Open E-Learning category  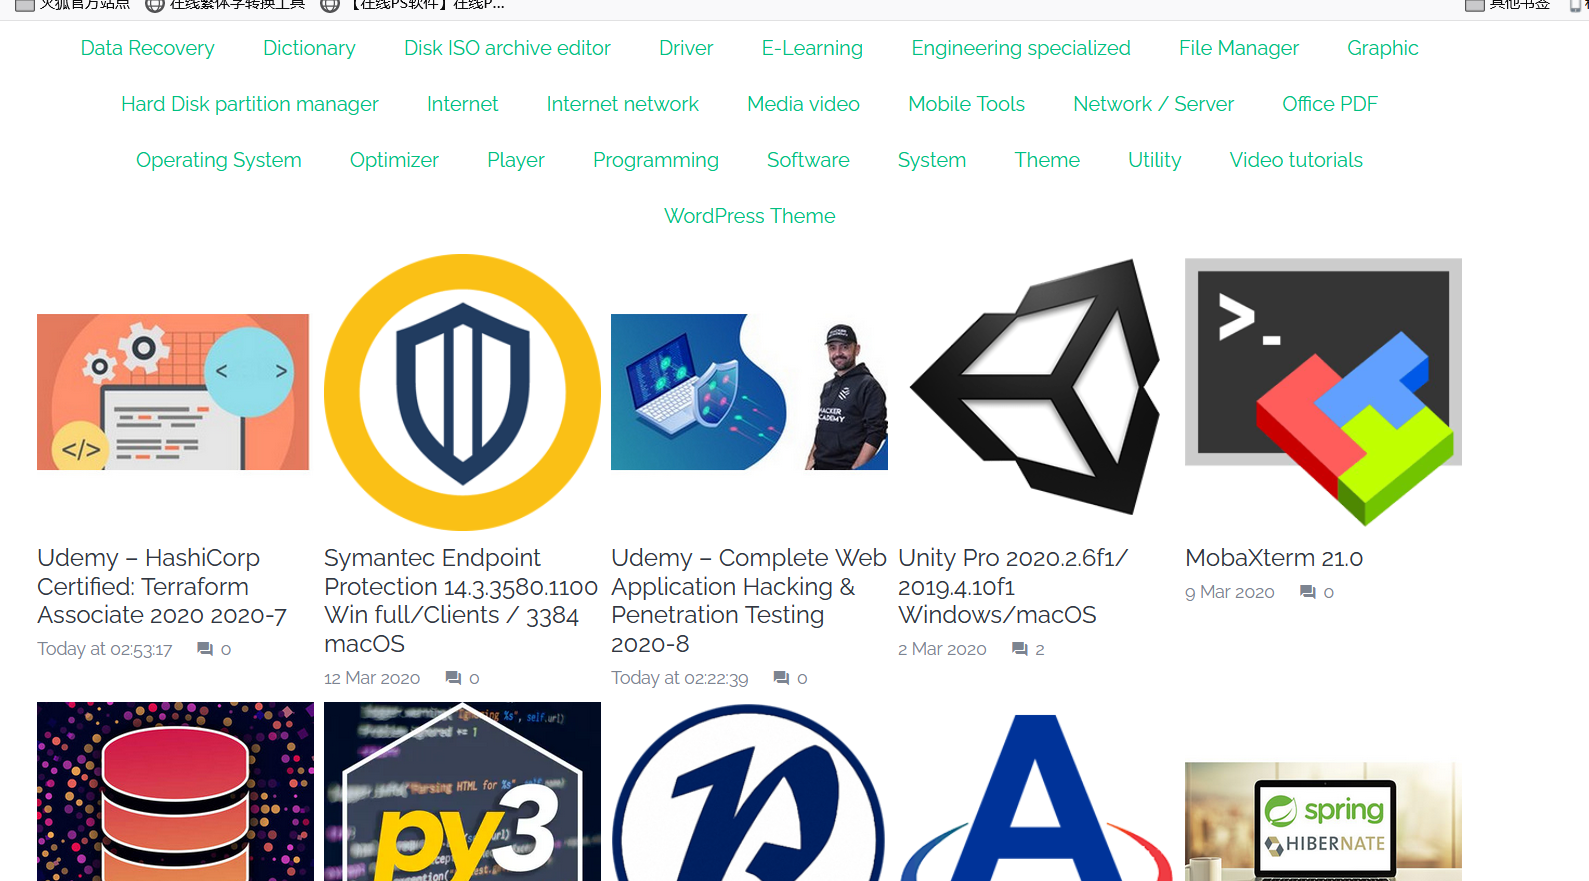click(812, 48)
